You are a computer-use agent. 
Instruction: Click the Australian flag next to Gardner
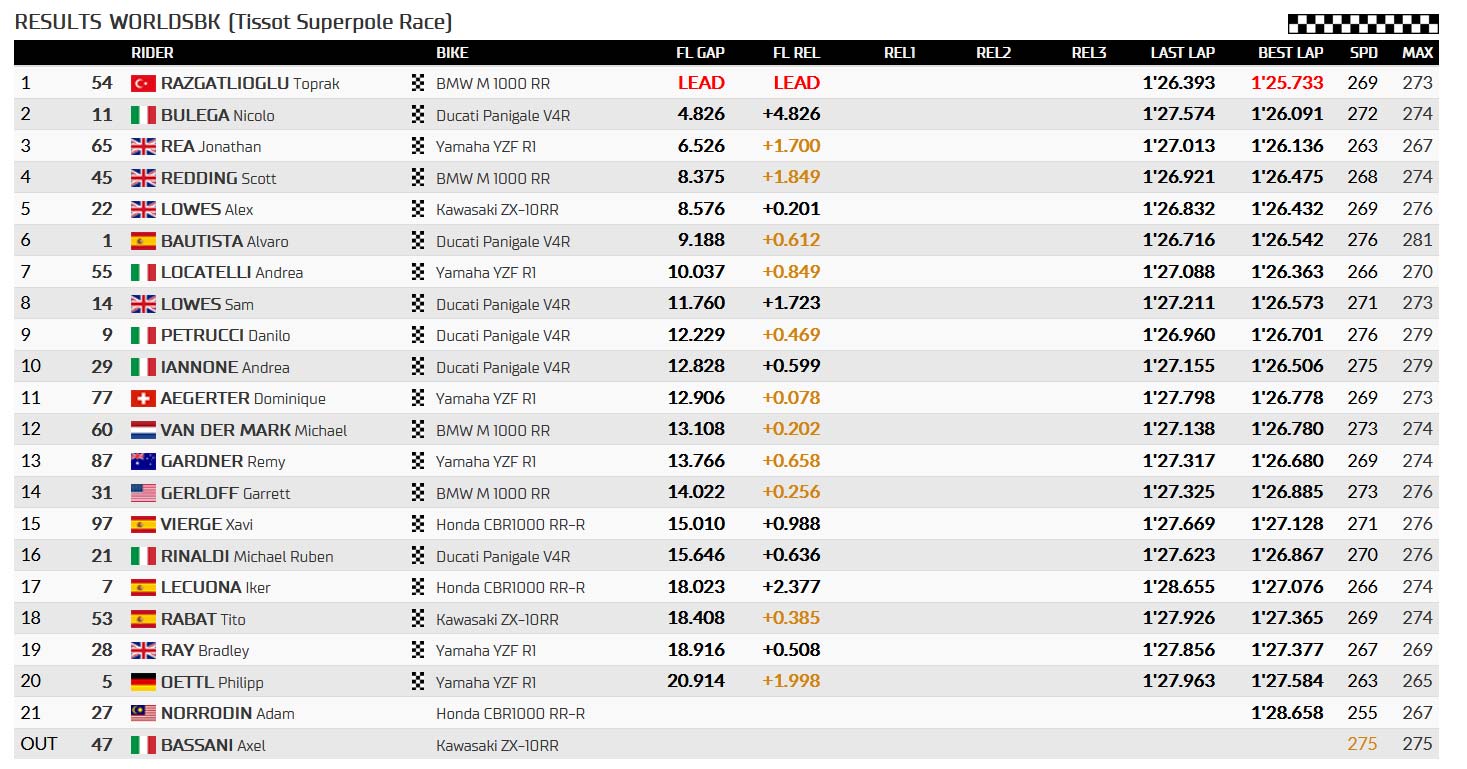[x=143, y=461]
